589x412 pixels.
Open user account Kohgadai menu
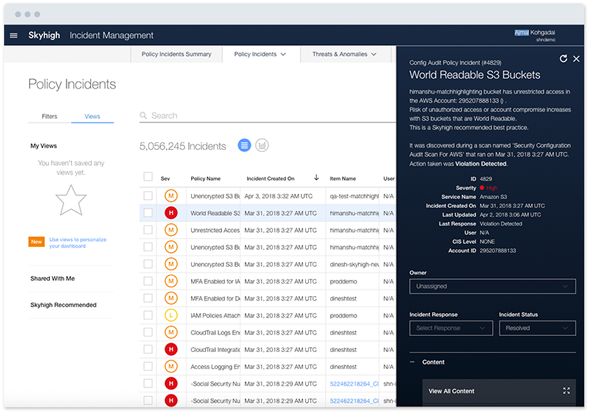tap(535, 35)
